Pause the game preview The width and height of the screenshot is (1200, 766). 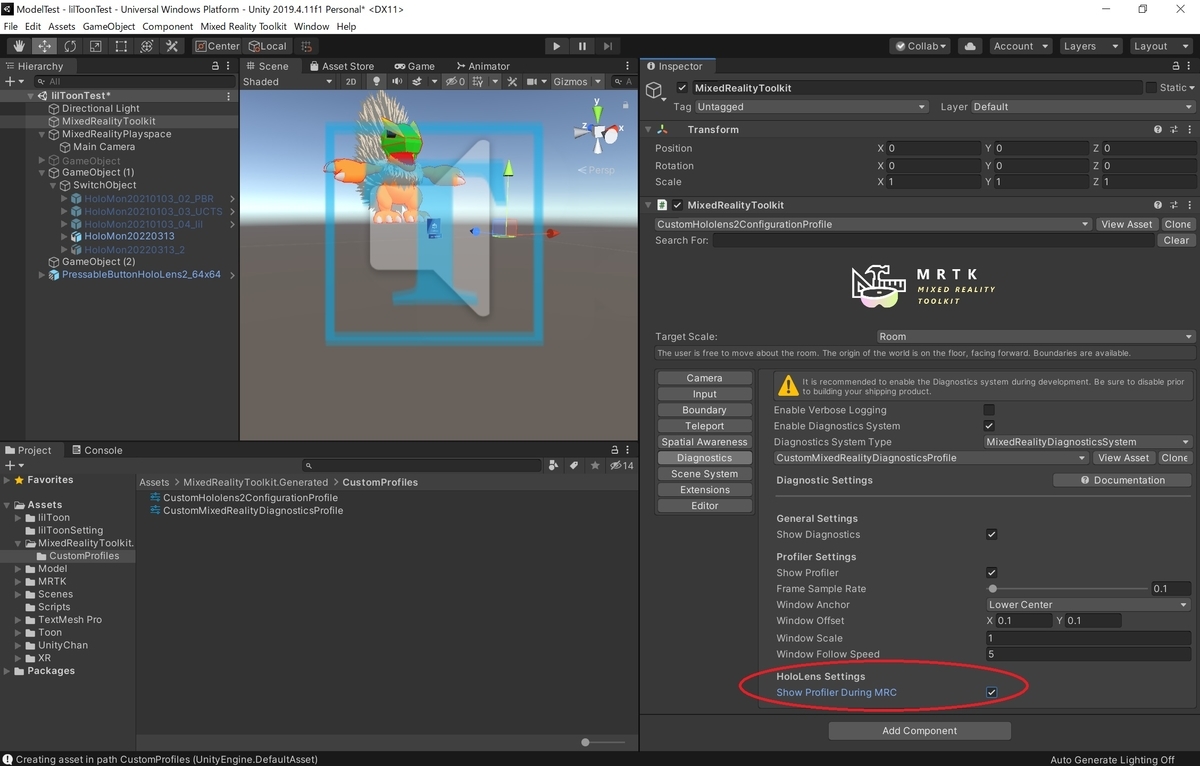coord(582,46)
